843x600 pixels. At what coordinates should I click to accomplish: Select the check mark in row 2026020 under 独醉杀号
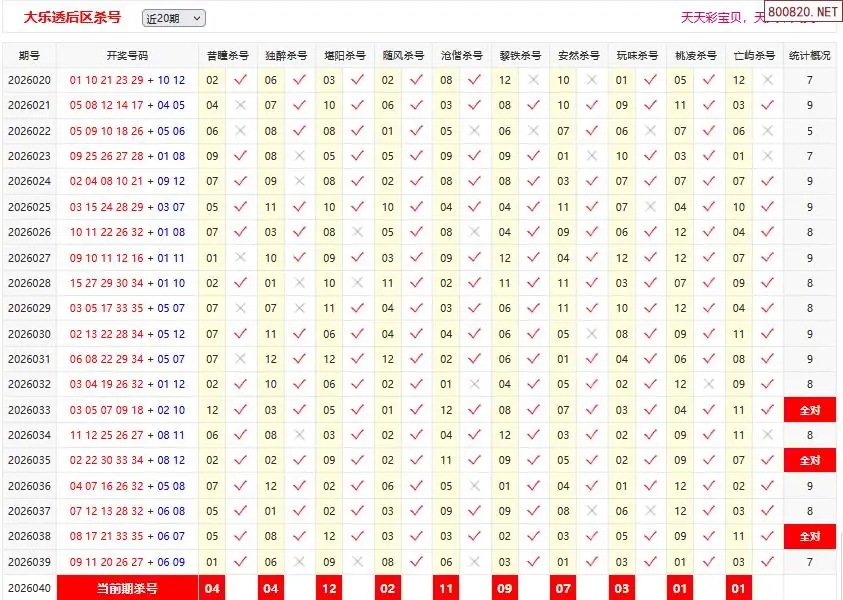point(299,80)
